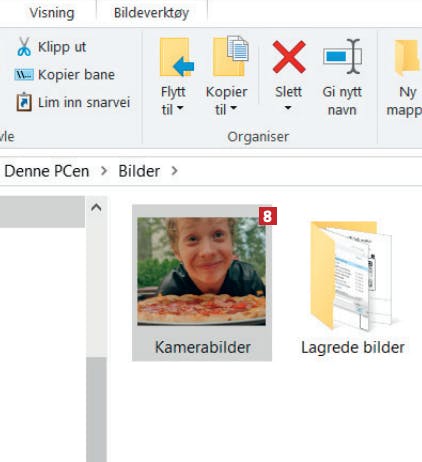Open the Slett dropdown arrow
This screenshot has width=422, height=462.
(288, 108)
